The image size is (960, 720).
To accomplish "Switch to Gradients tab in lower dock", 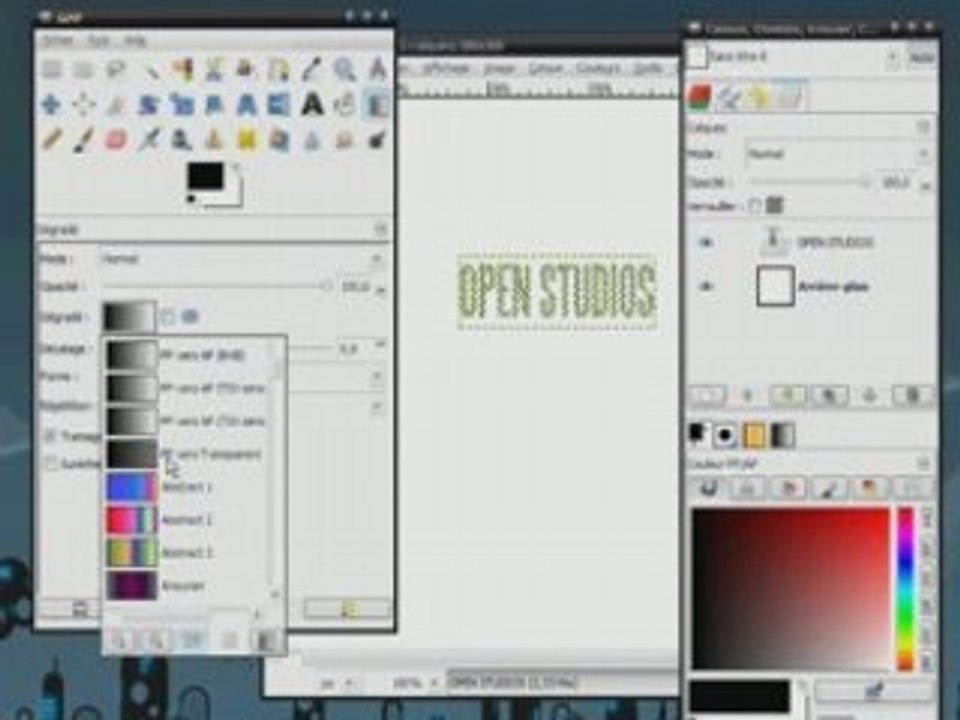I will tap(783, 435).
